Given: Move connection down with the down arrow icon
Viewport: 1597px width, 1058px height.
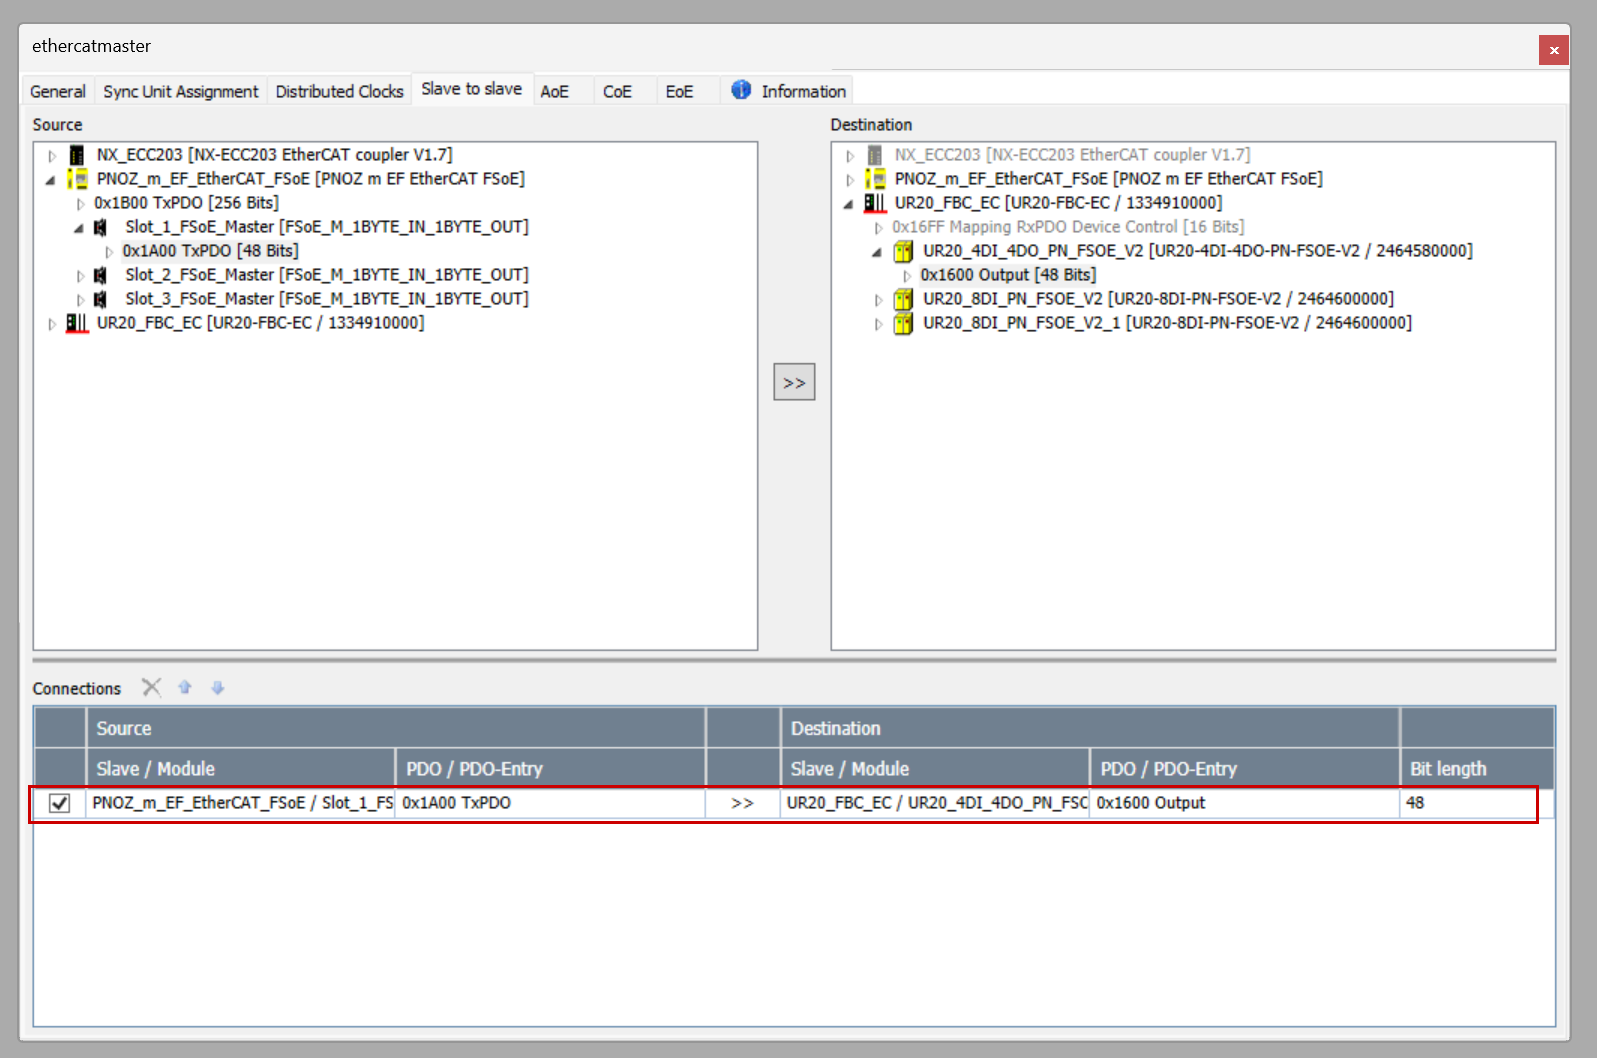Looking at the screenshot, I should tap(218, 687).
